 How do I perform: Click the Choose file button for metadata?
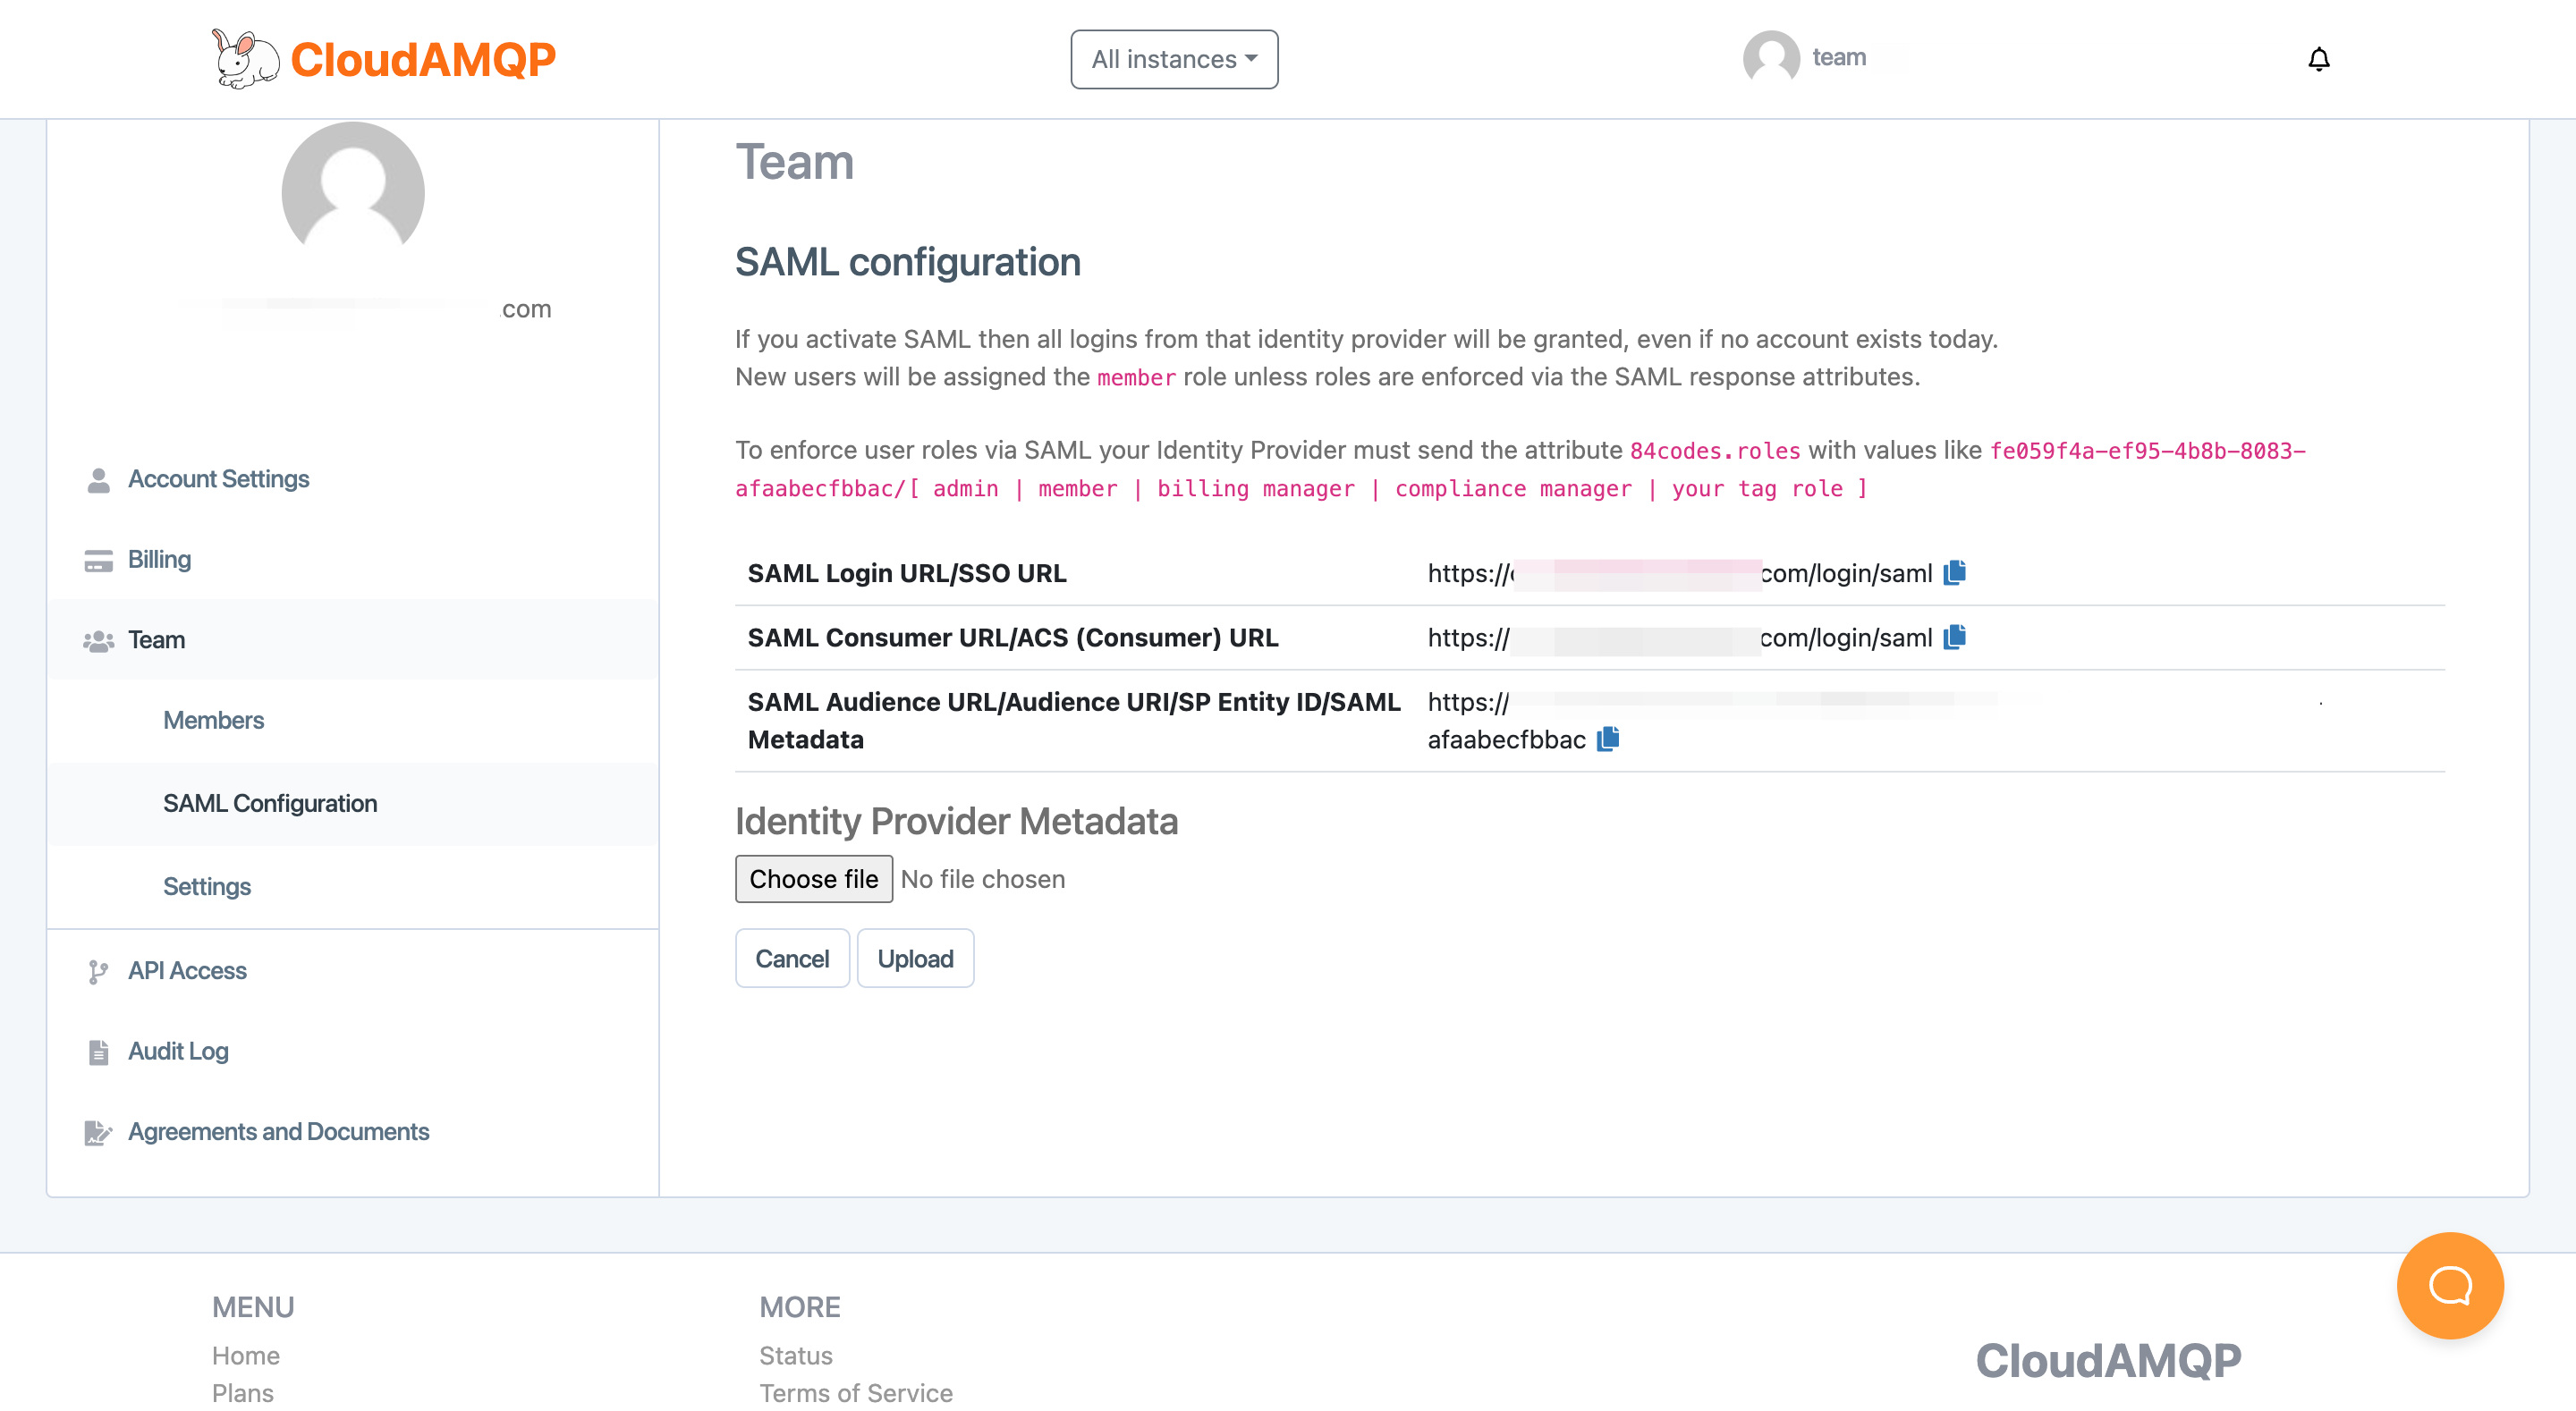tap(813, 877)
